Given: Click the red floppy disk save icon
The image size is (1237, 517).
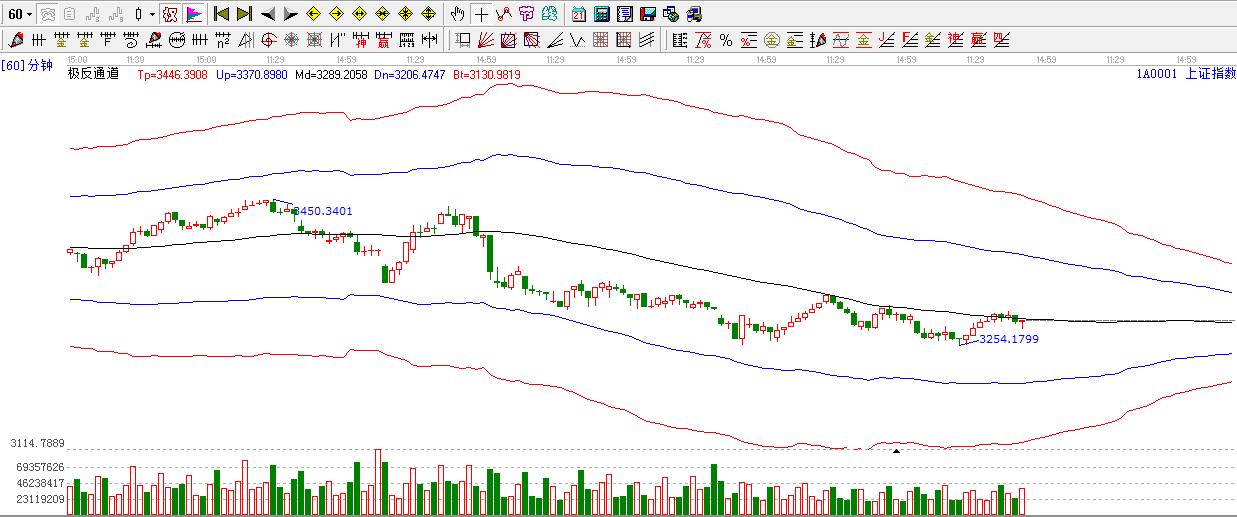Looking at the screenshot, I should (648, 14).
